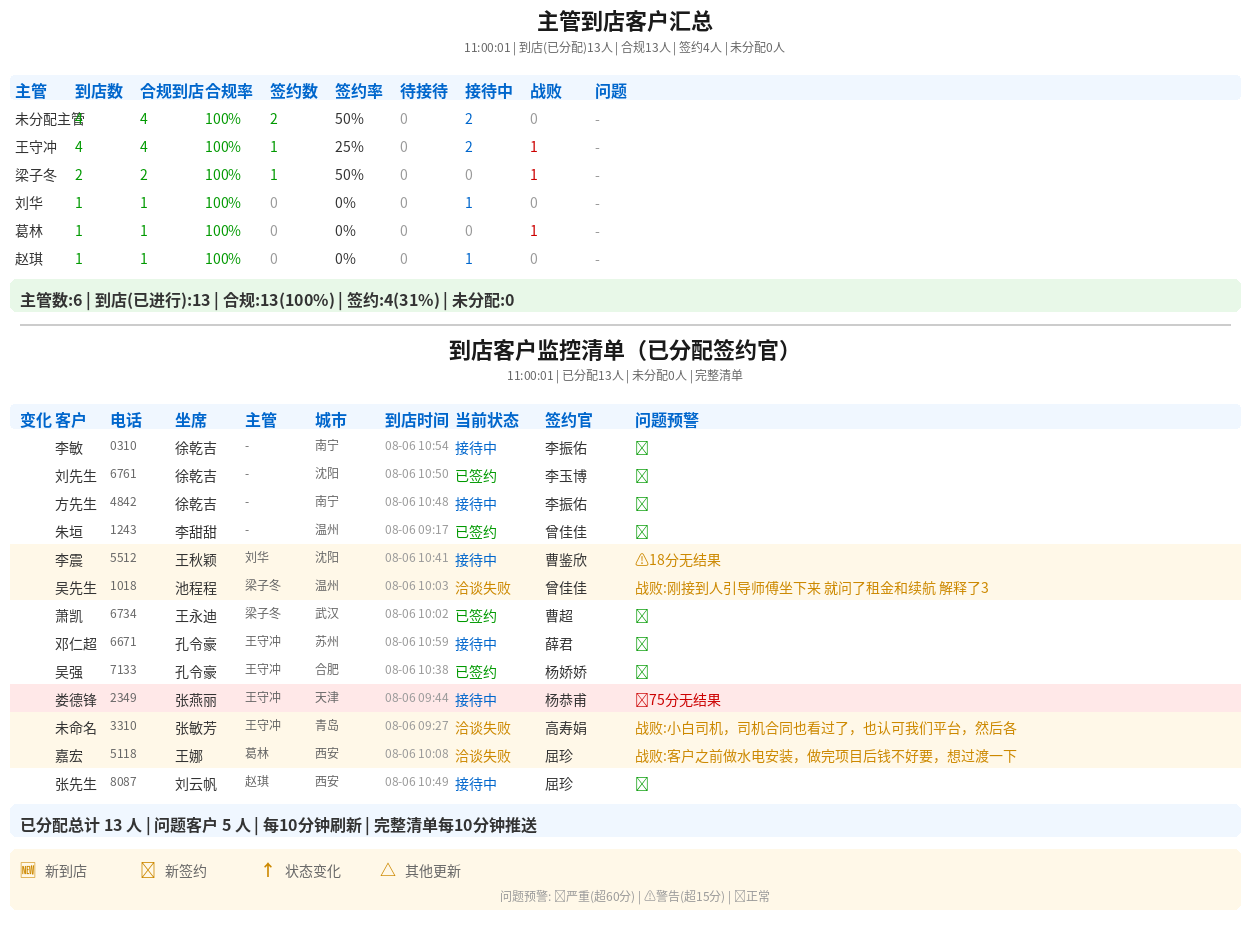Screen dimensions: 1250x952
Task: Click customer name 李敏
Action: [69, 448]
